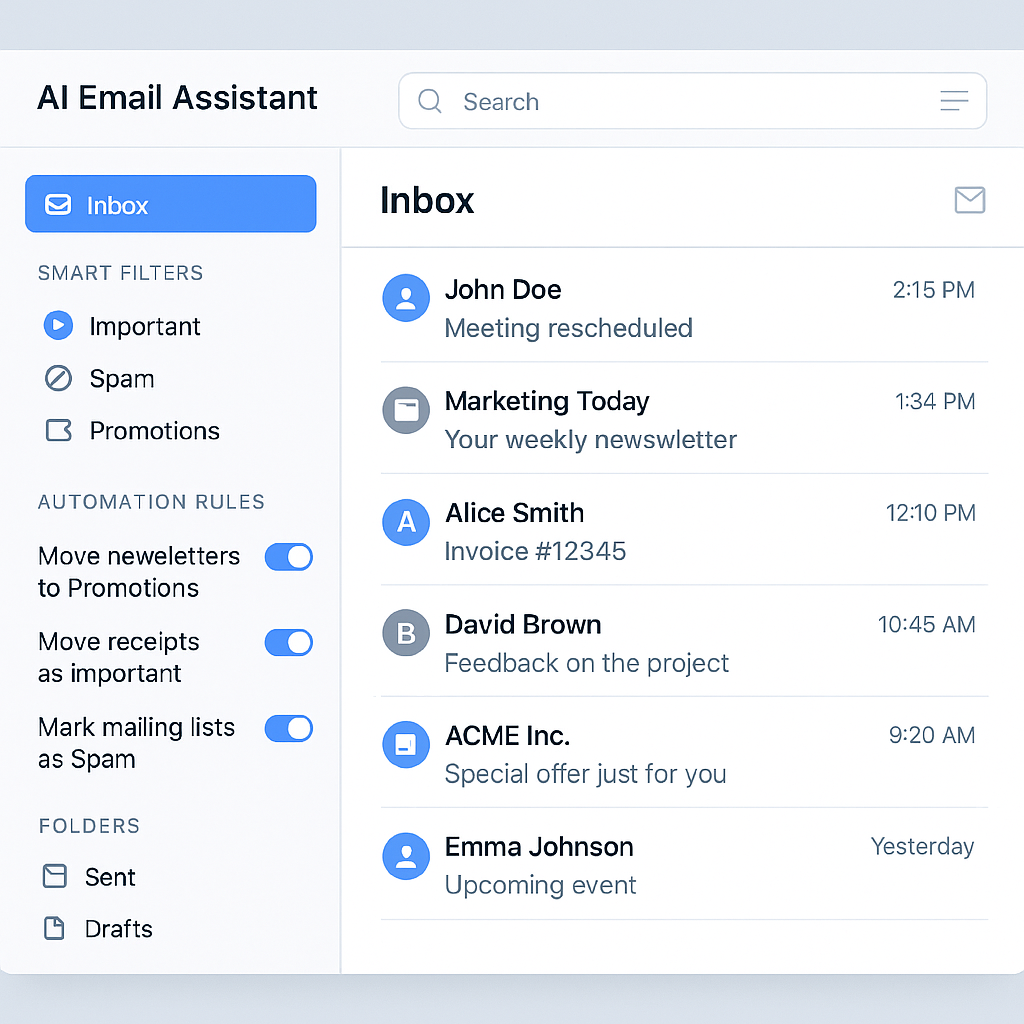Click the search magnifier icon
The width and height of the screenshot is (1024, 1024).
(430, 101)
